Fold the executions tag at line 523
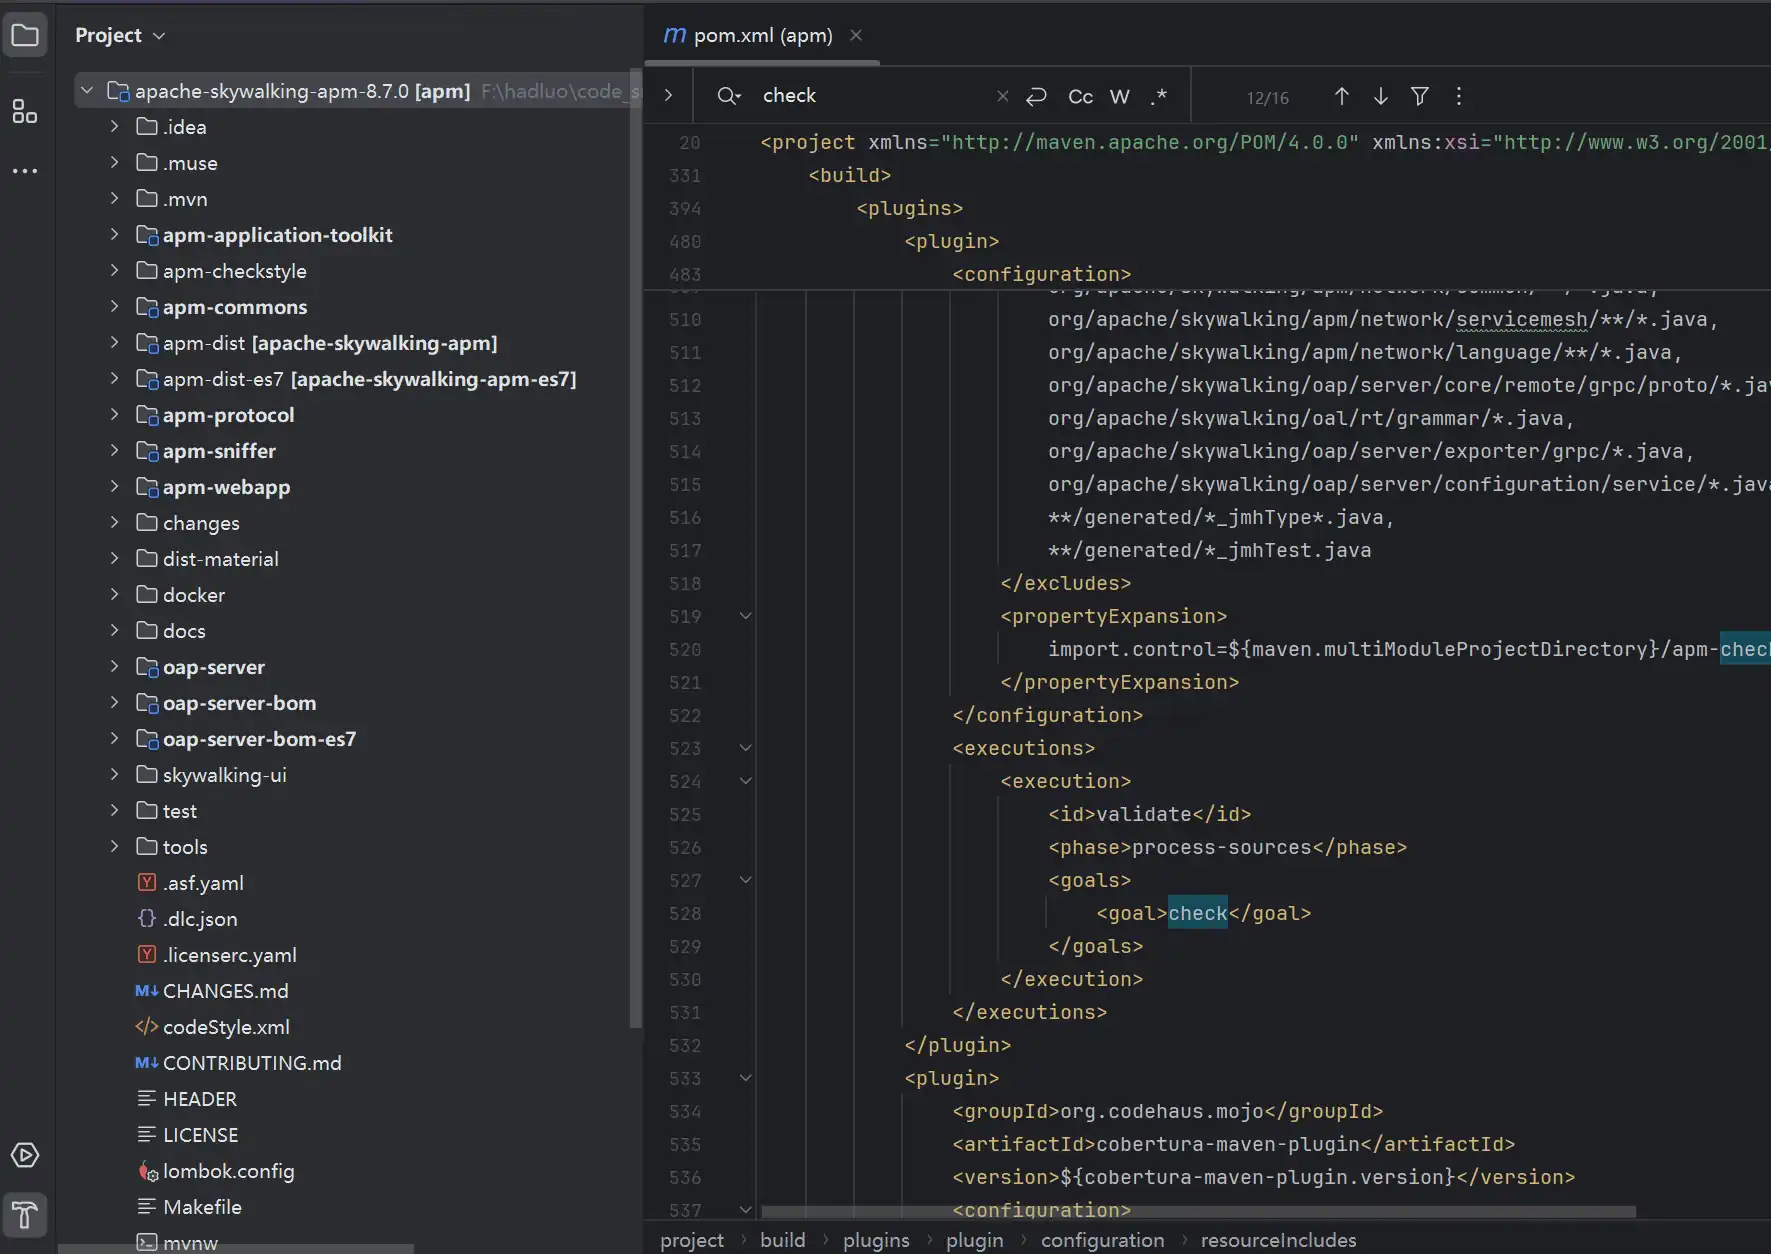Viewport: 1771px width, 1254px height. 745,748
